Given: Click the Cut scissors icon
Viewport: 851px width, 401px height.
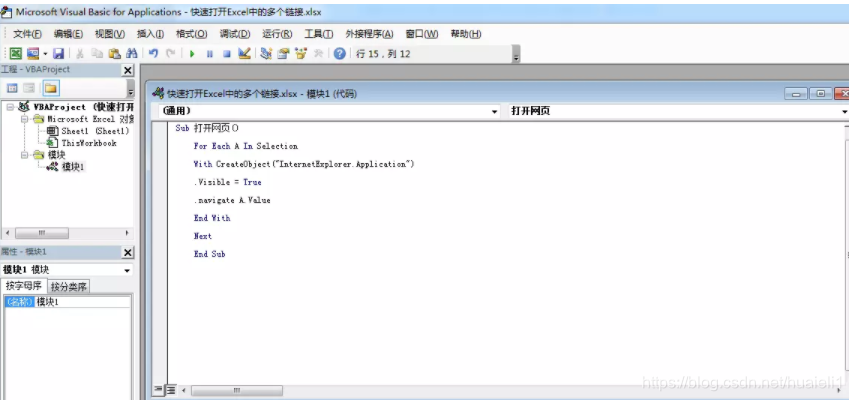Looking at the screenshot, I should pos(80,53).
